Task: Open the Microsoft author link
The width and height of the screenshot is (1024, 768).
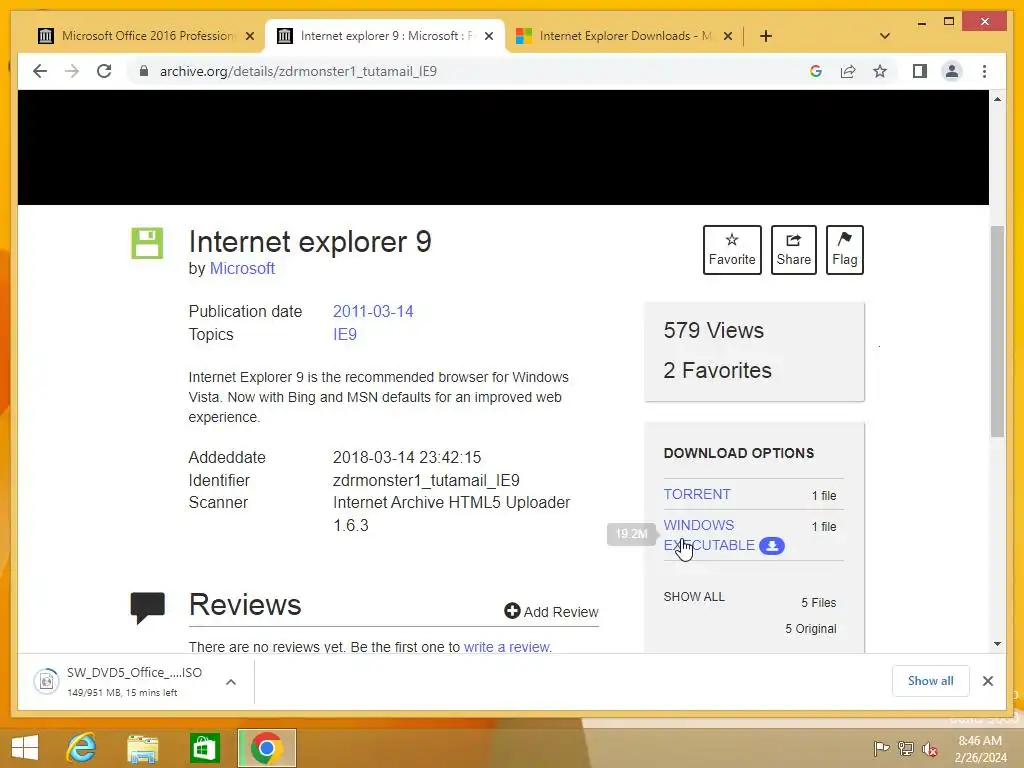Action: click(x=242, y=268)
